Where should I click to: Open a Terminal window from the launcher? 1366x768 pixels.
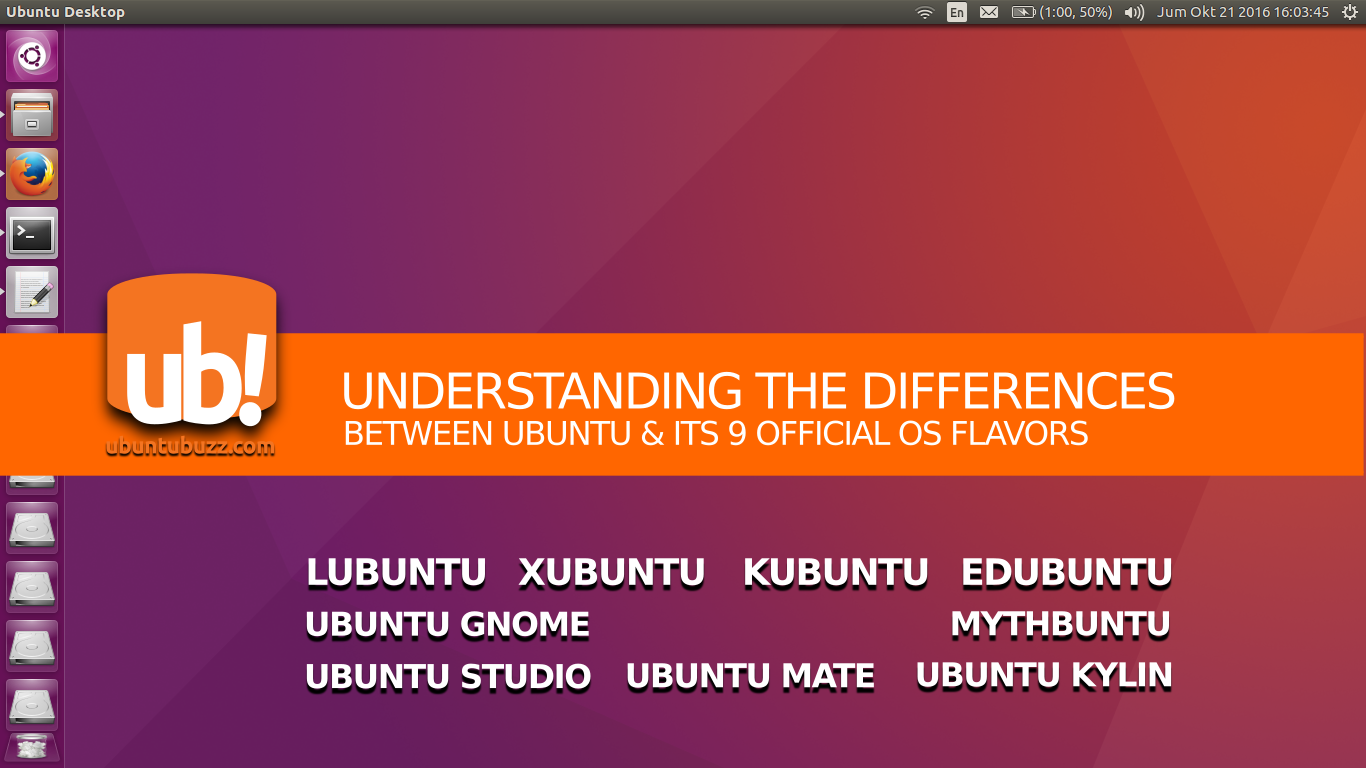pos(32,233)
